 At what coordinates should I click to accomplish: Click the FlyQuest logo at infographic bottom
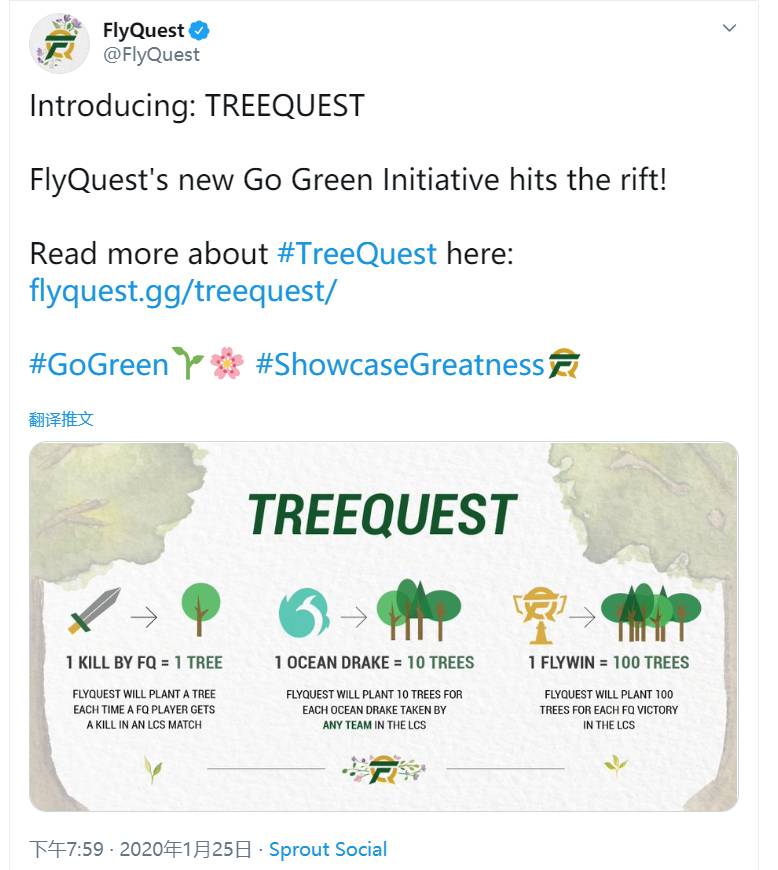[384, 769]
